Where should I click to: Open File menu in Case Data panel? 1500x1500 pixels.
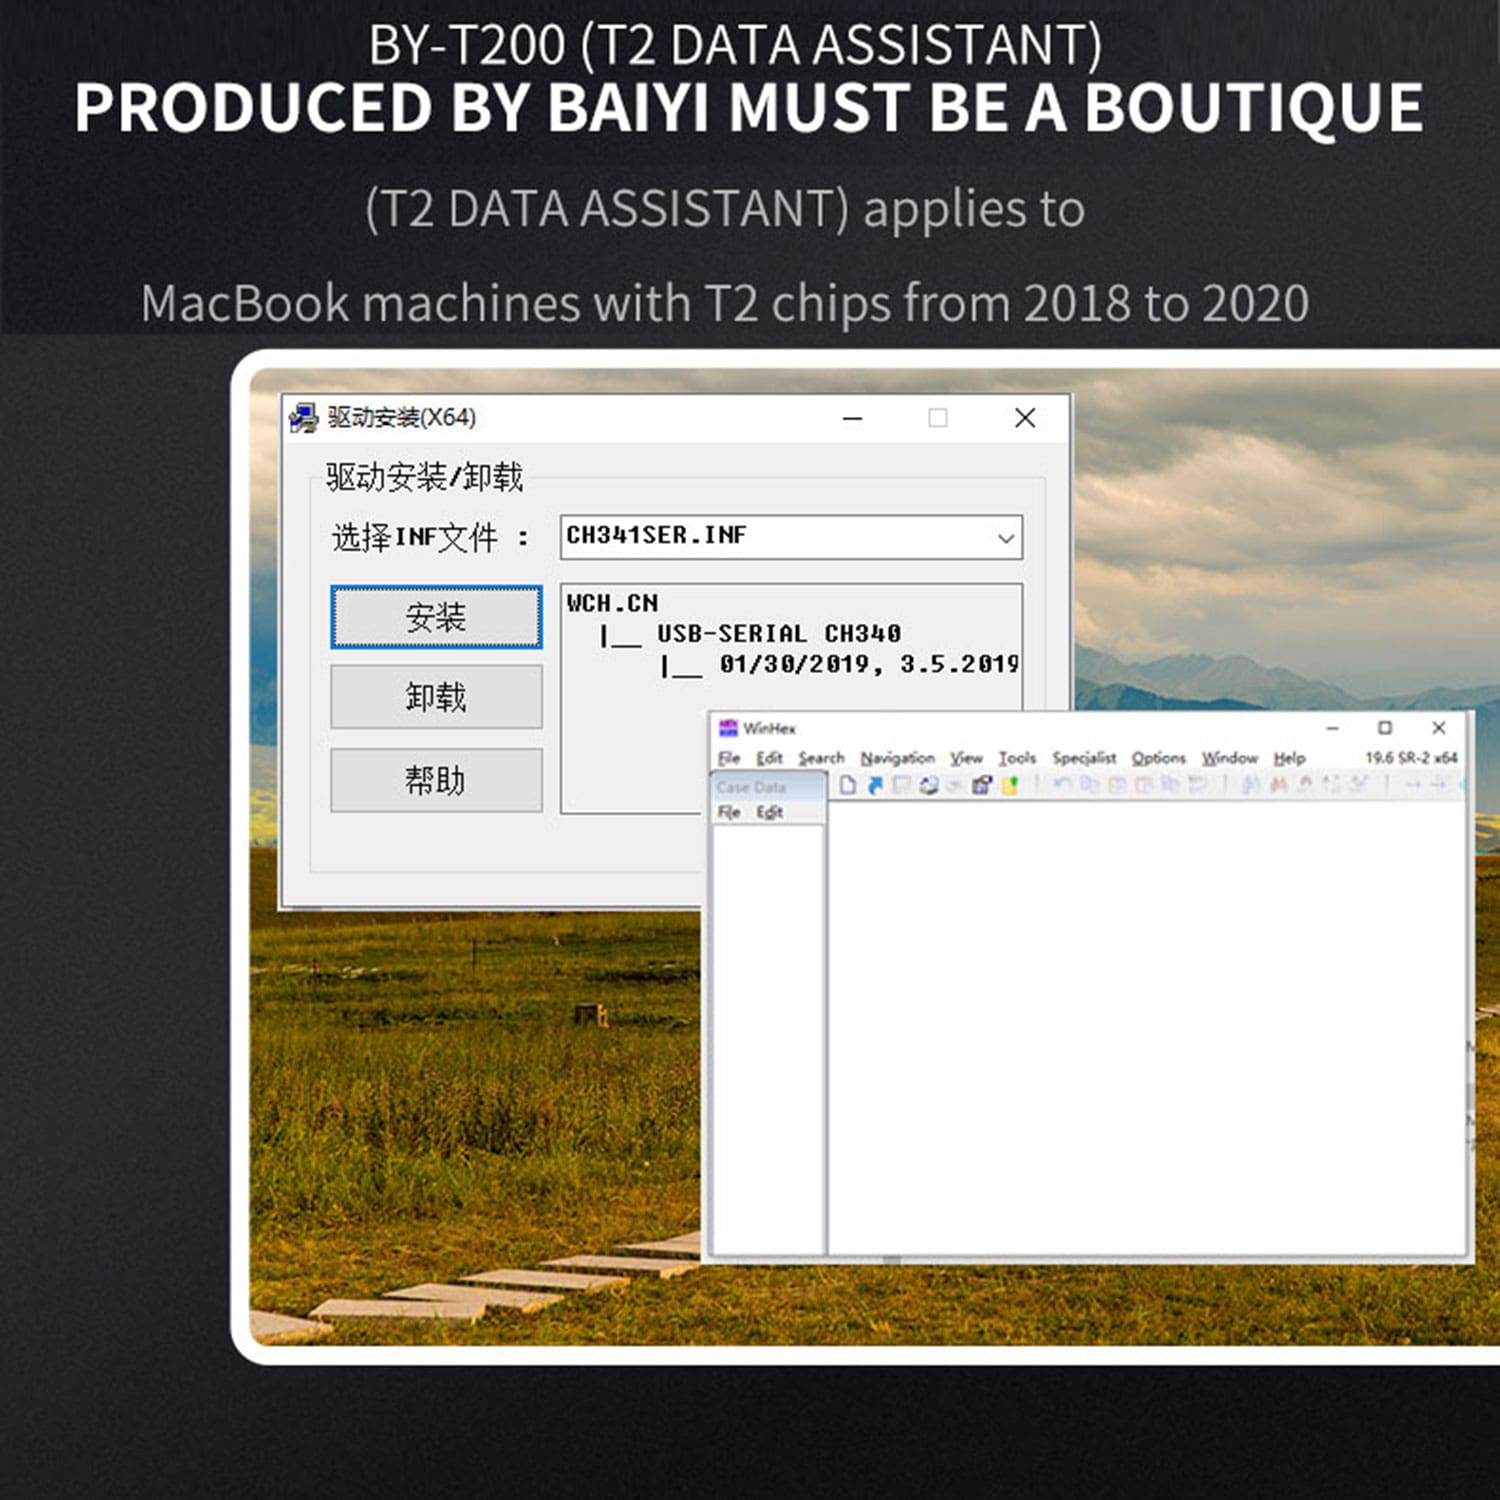(x=729, y=812)
